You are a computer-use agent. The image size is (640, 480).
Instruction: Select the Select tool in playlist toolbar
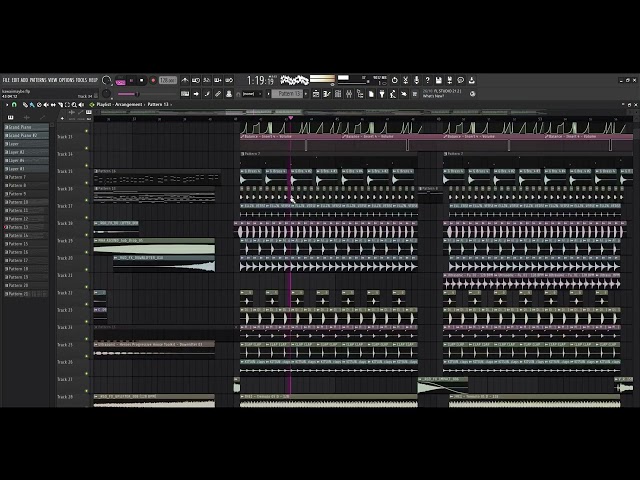tap(67, 105)
